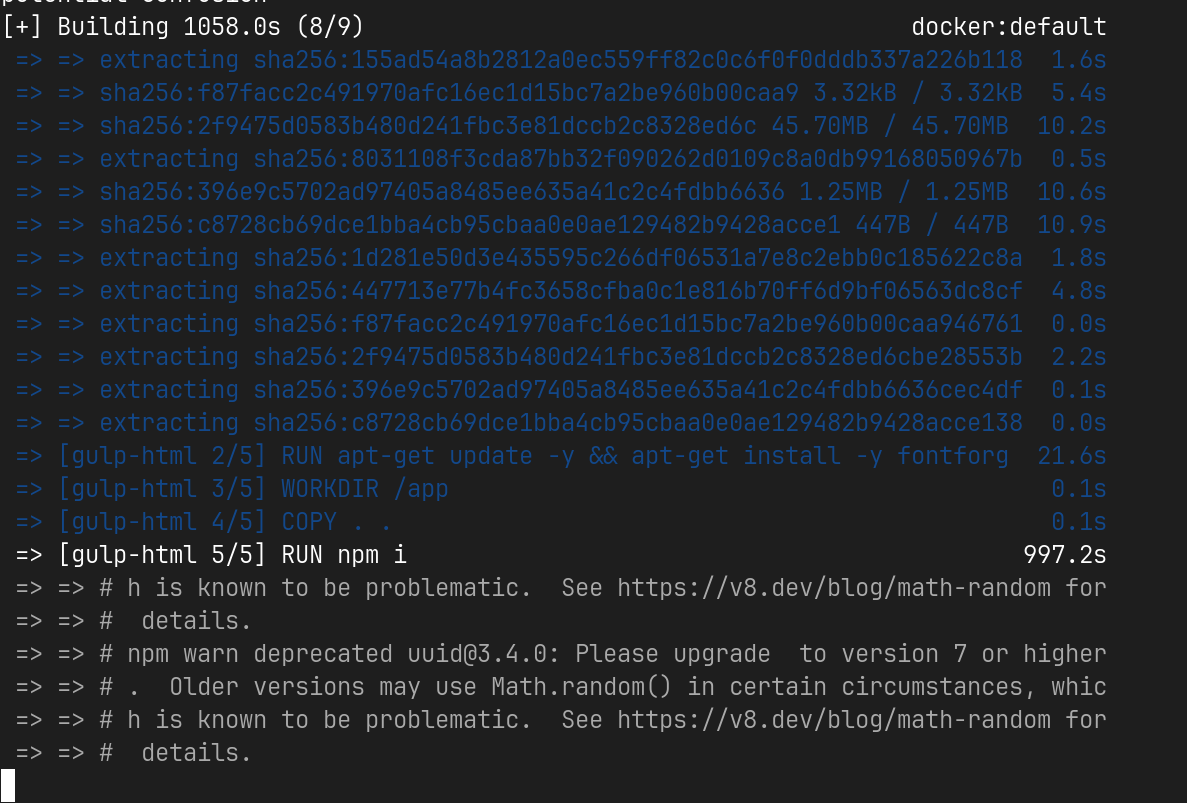Click the gulp-html 3/5 WORKDIR /app line
This screenshot has width=1187, height=803.
560,489
